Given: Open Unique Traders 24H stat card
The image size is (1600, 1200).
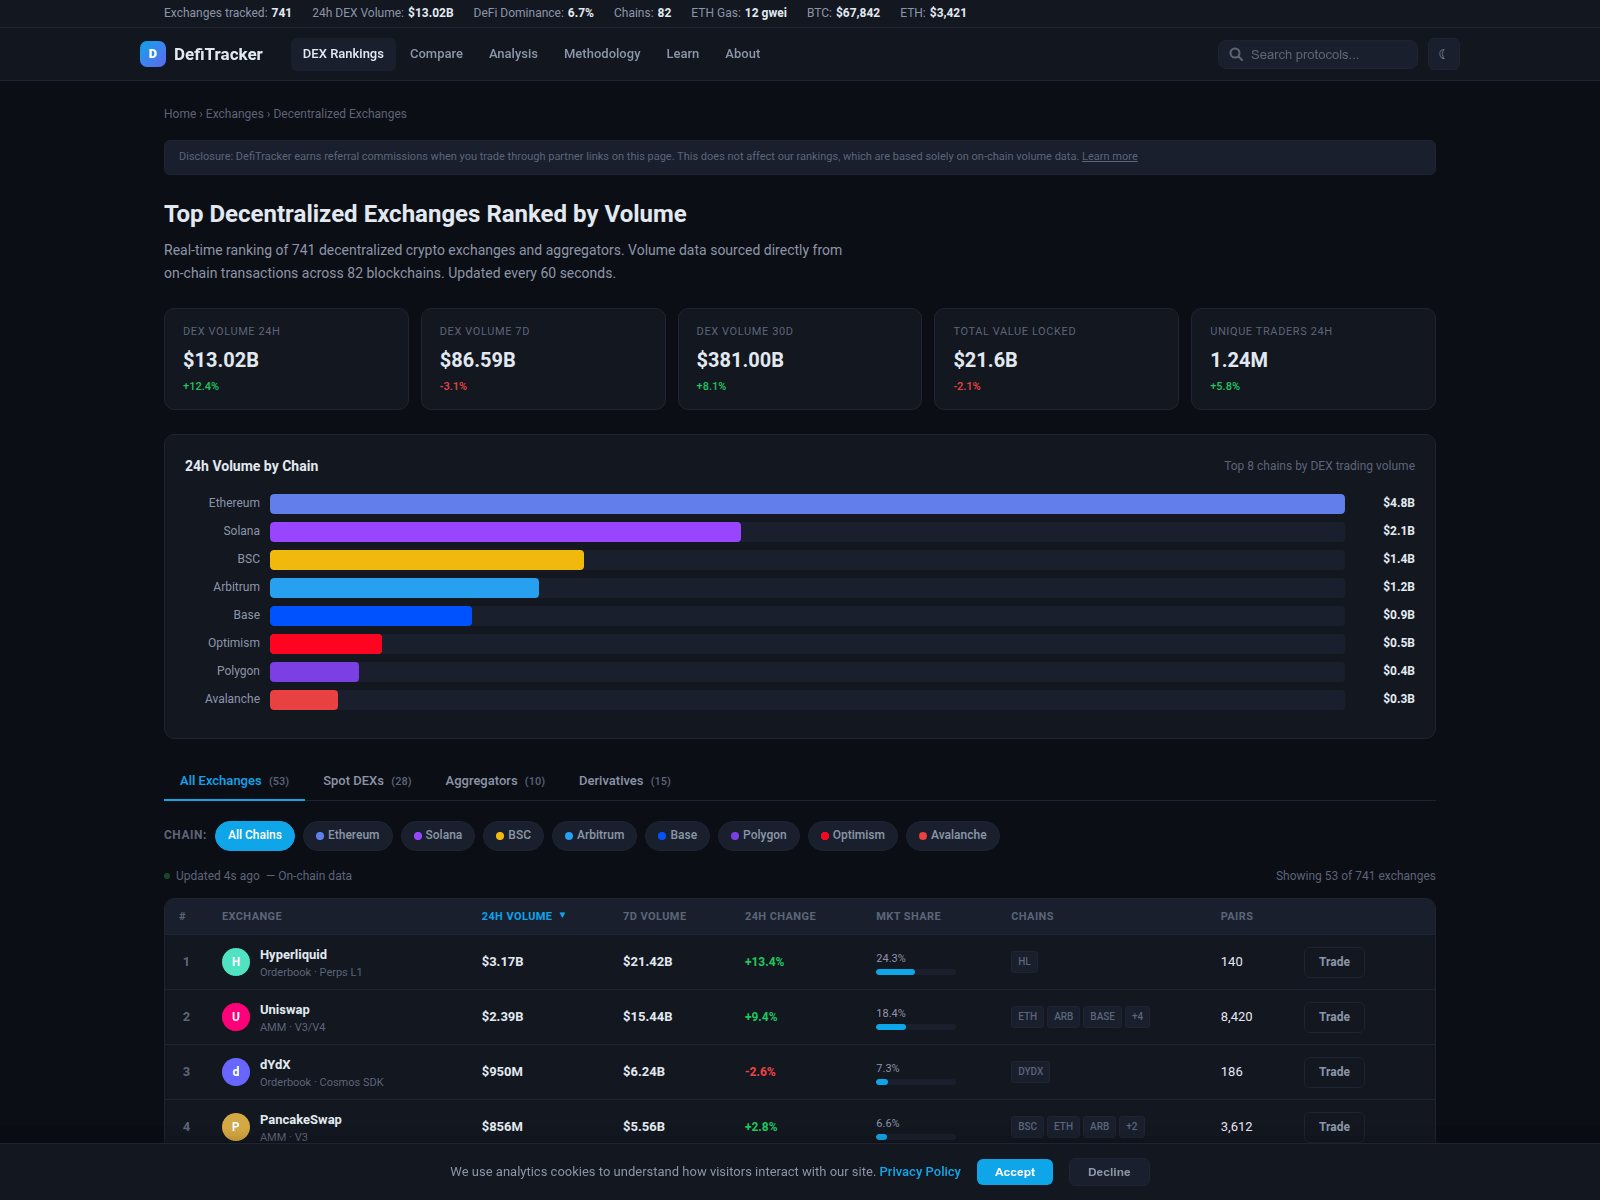Looking at the screenshot, I should point(1313,359).
